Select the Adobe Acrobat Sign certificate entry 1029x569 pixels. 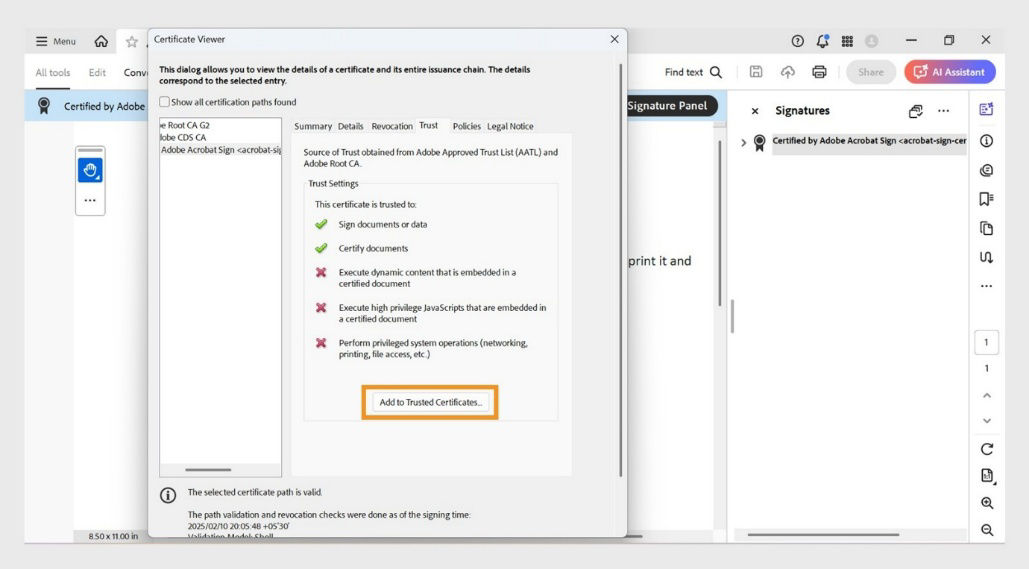tap(220, 150)
